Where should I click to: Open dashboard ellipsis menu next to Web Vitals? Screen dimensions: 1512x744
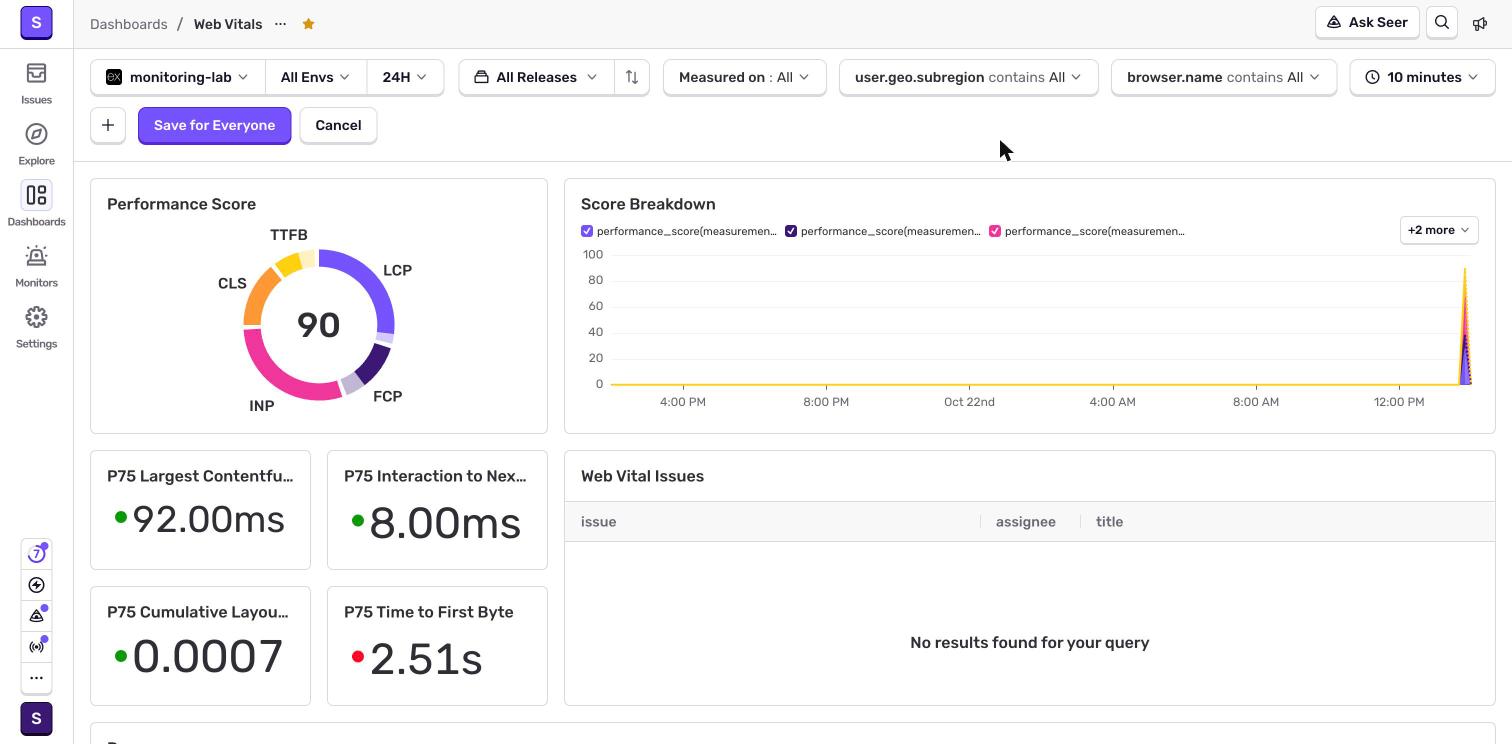281,24
